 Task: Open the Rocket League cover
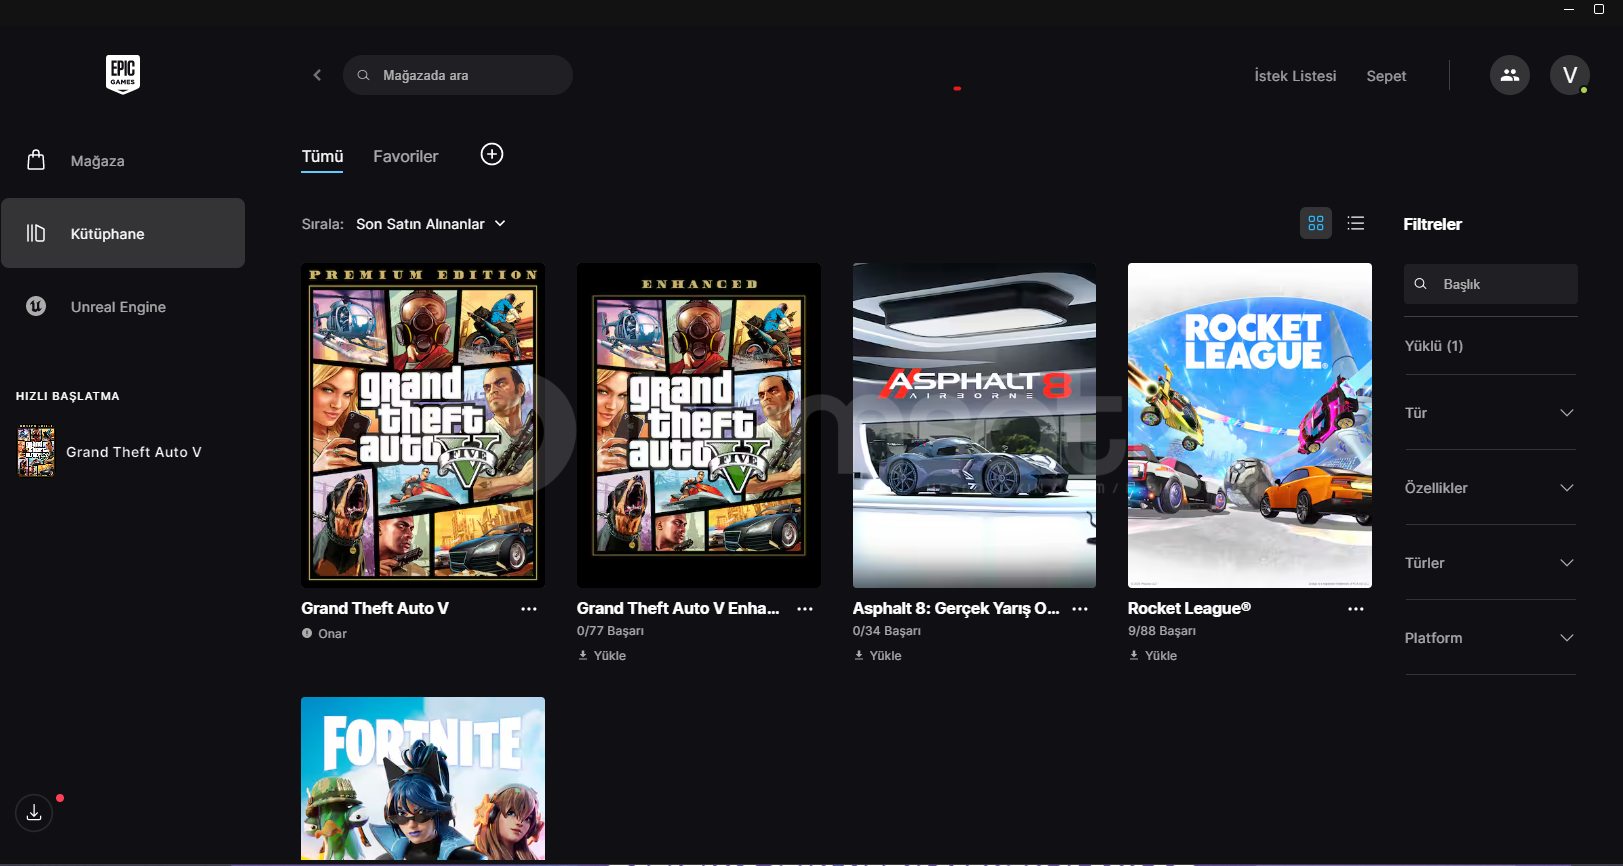click(x=1250, y=425)
